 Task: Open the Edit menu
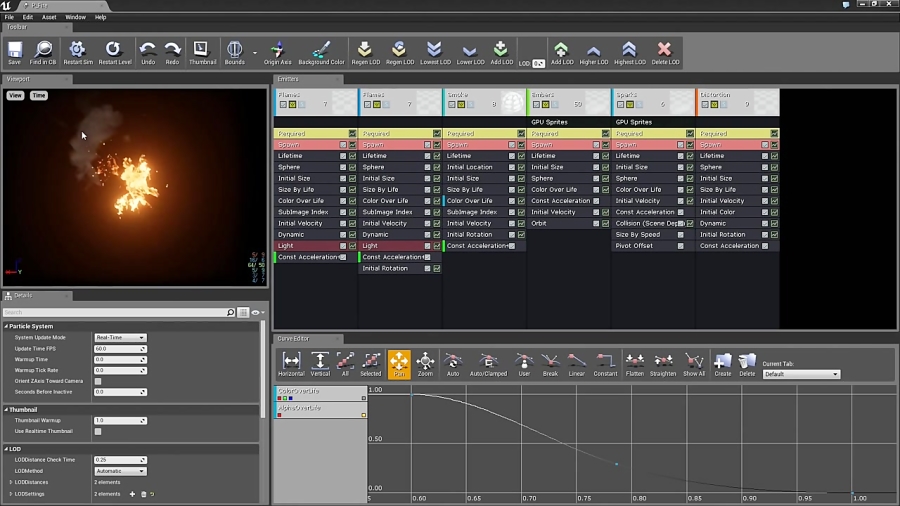click(x=28, y=17)
